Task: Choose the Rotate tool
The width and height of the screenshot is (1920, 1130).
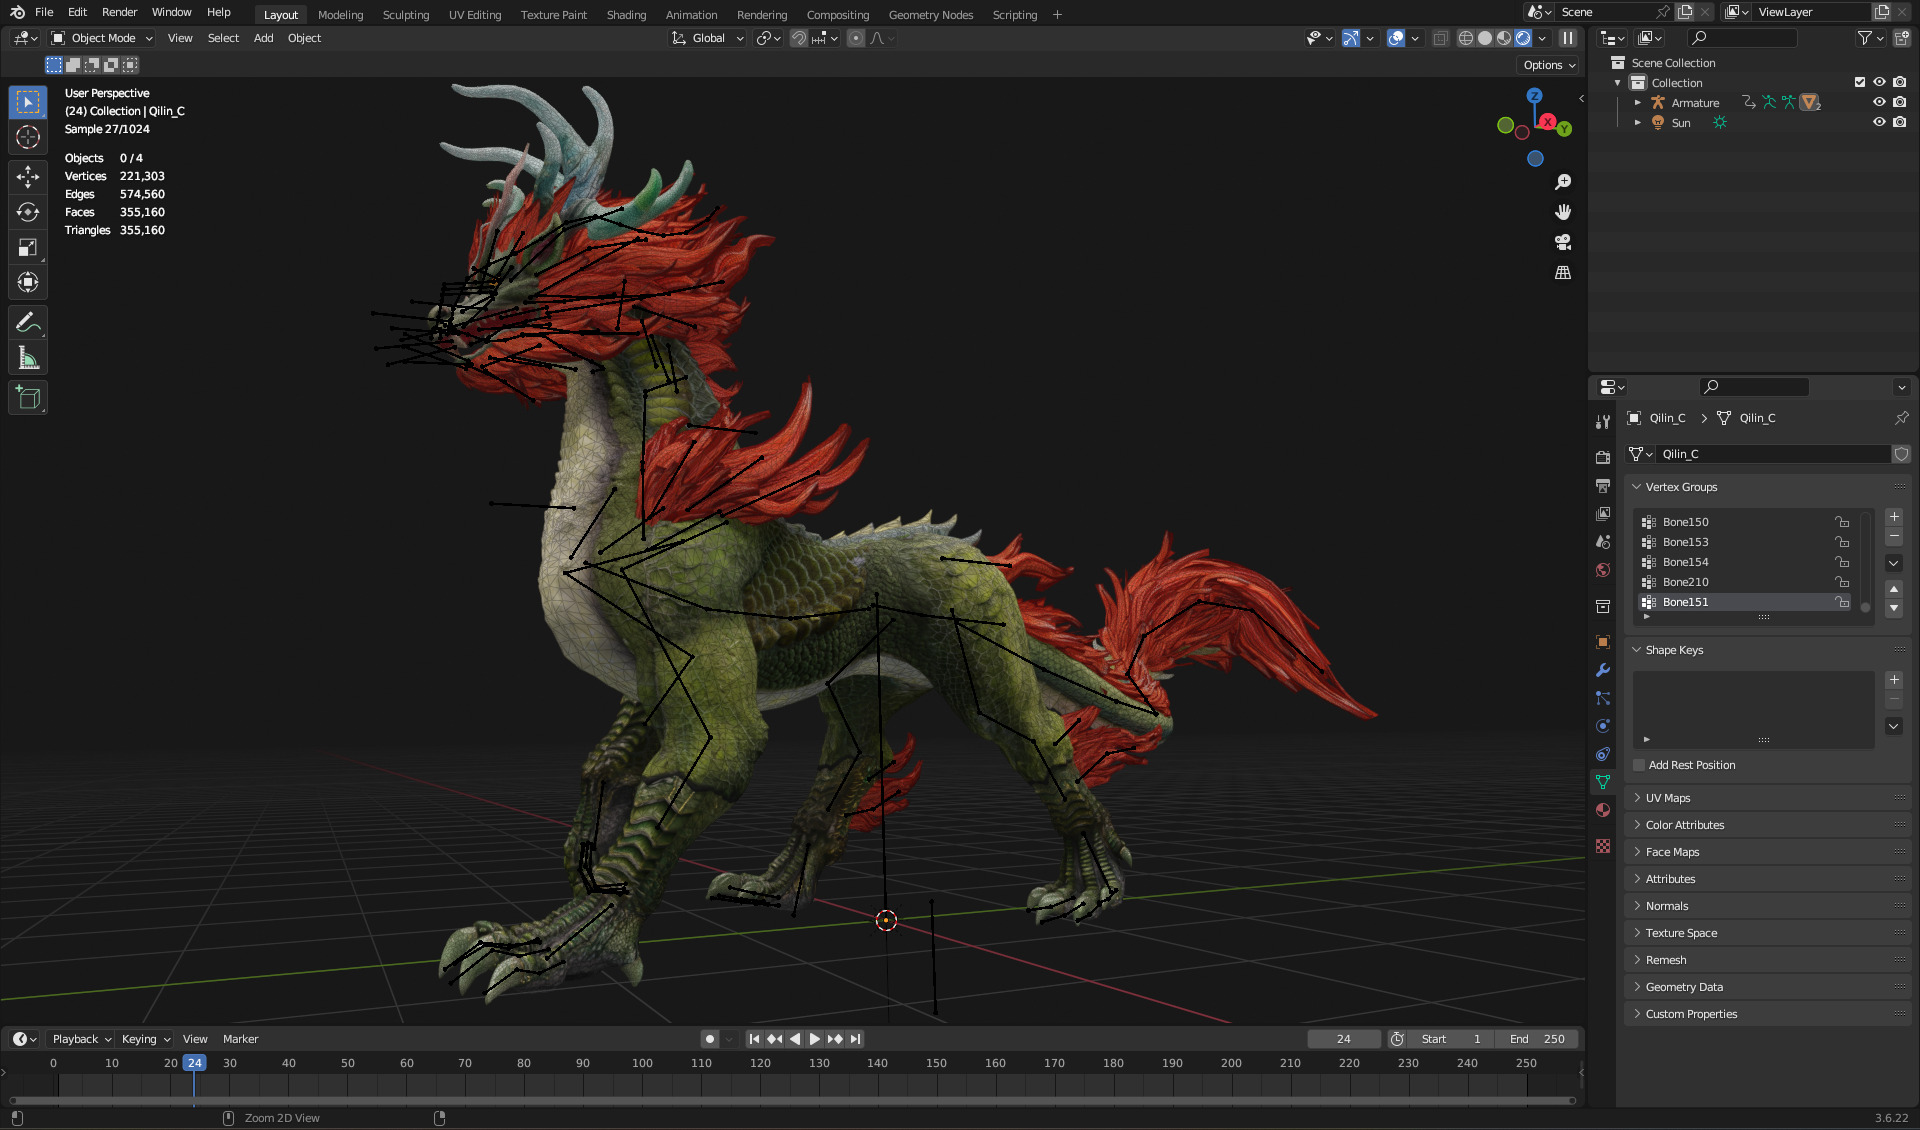Action: tap(28, 212)
